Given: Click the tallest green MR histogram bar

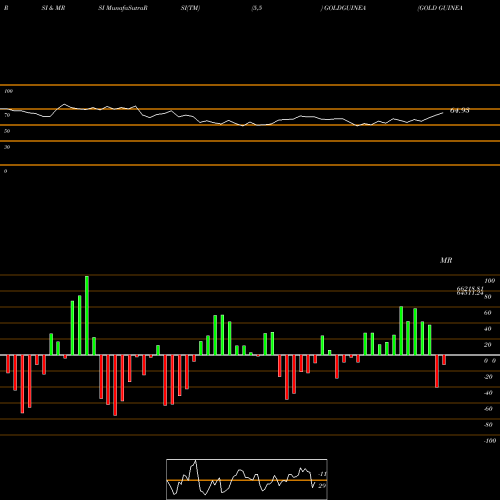Looking at the screenshot, I should click(x=87, y=315).
